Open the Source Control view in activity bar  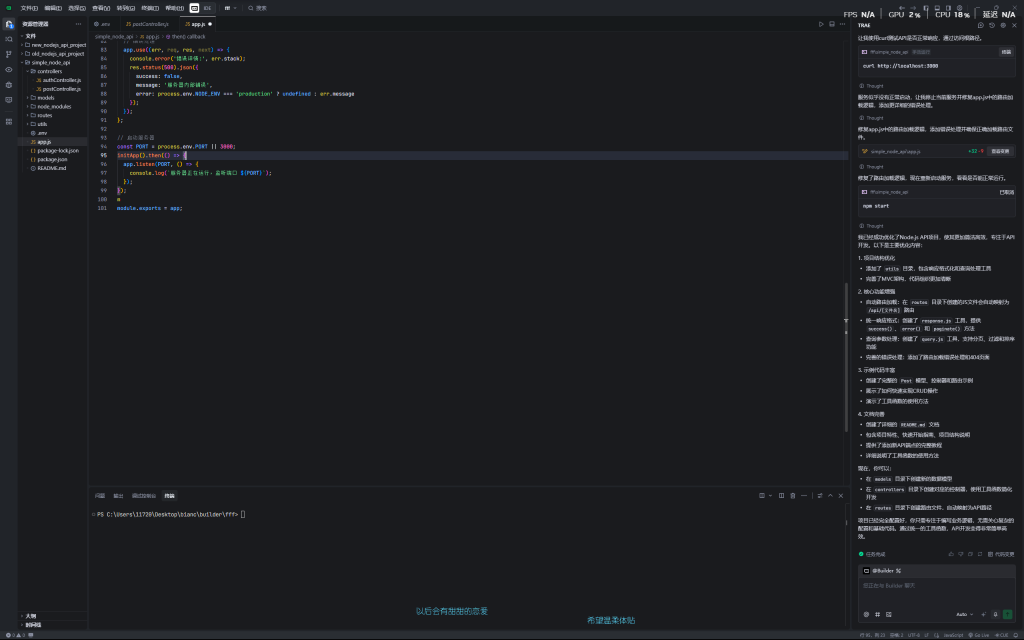tap(9, 54)
